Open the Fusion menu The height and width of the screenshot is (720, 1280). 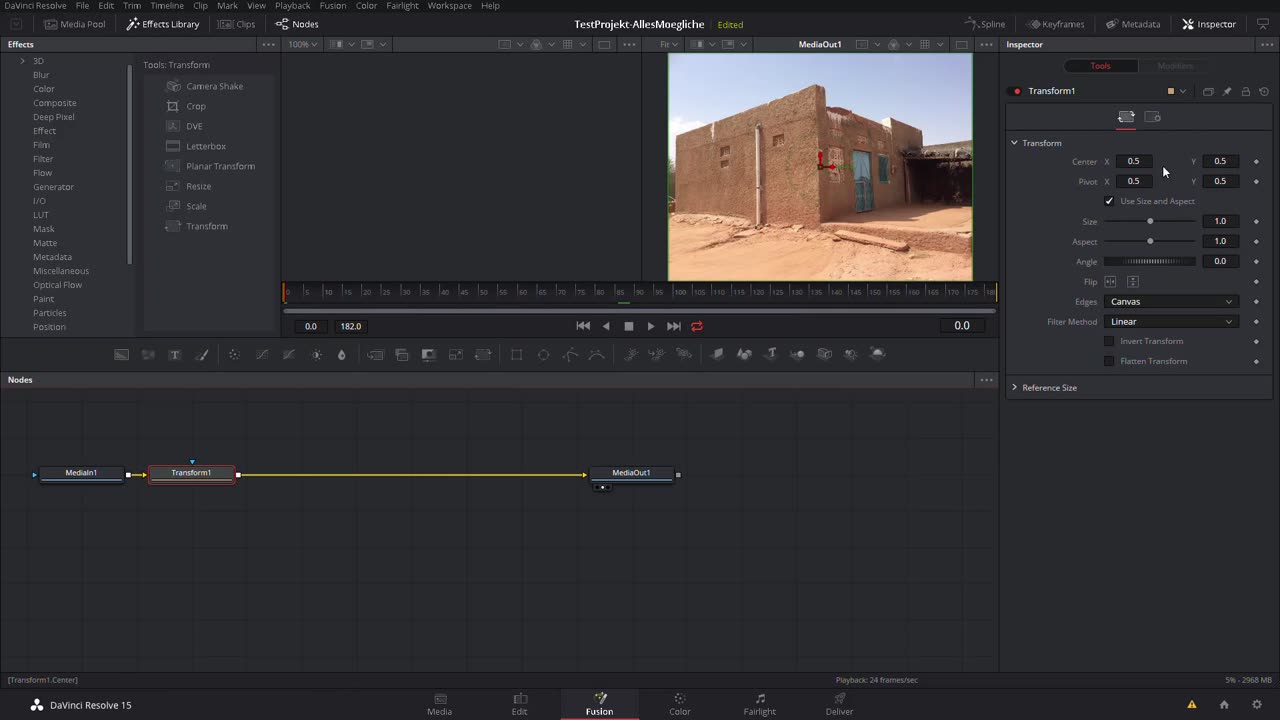(333, 6)
